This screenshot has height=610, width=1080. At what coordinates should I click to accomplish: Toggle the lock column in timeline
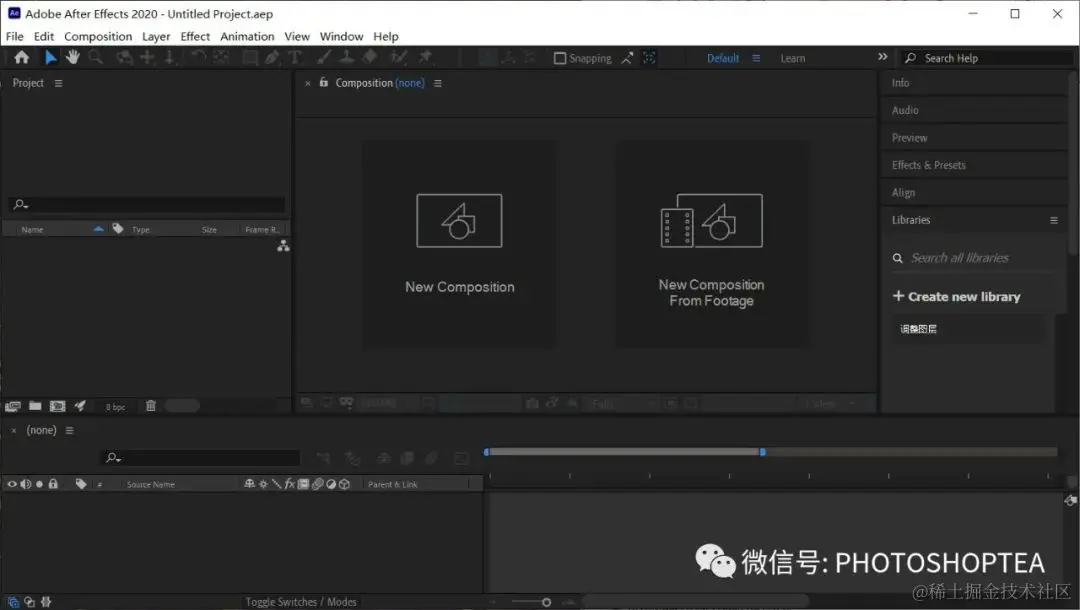[x=53, y=484]
